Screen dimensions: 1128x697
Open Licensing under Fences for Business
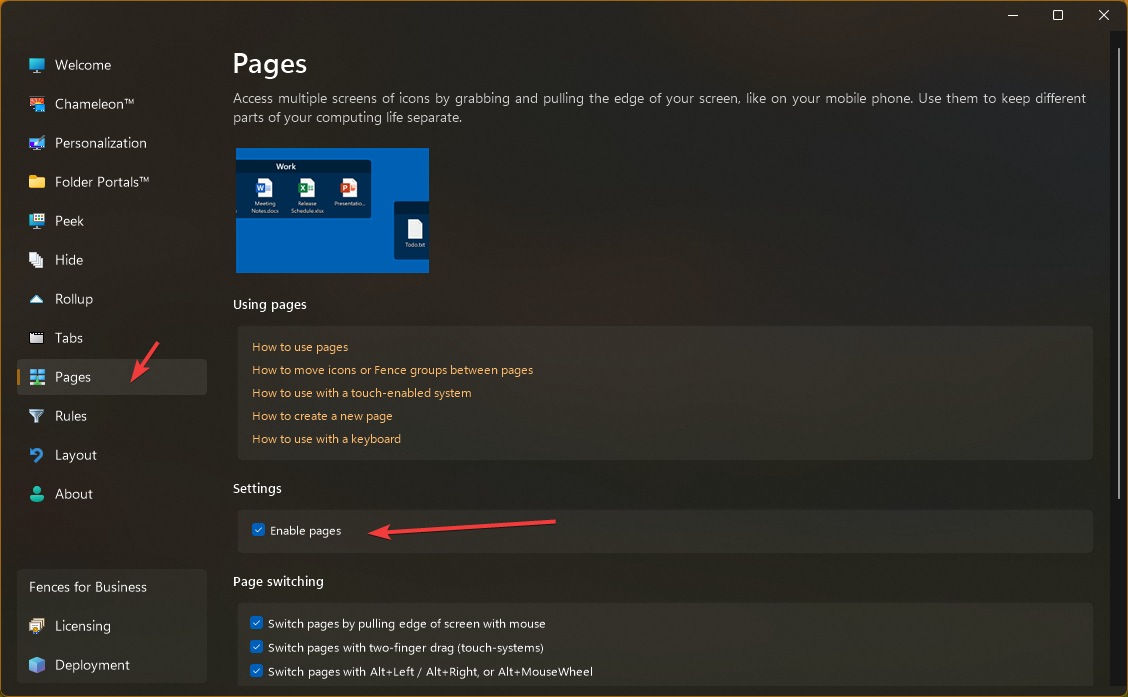tap(83, 626)
